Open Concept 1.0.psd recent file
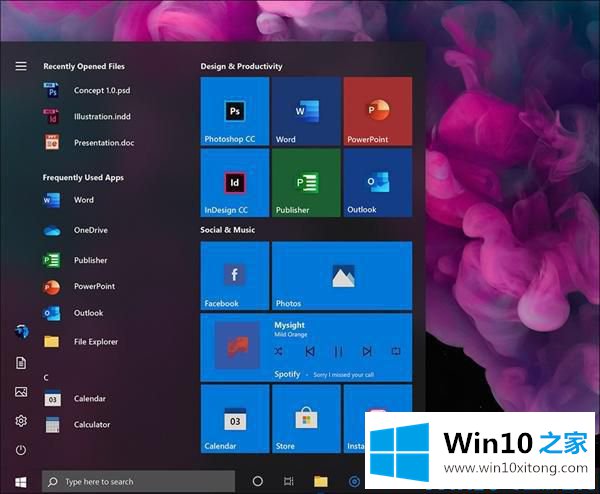Viewport: 600px width, 494px height. 87,91
